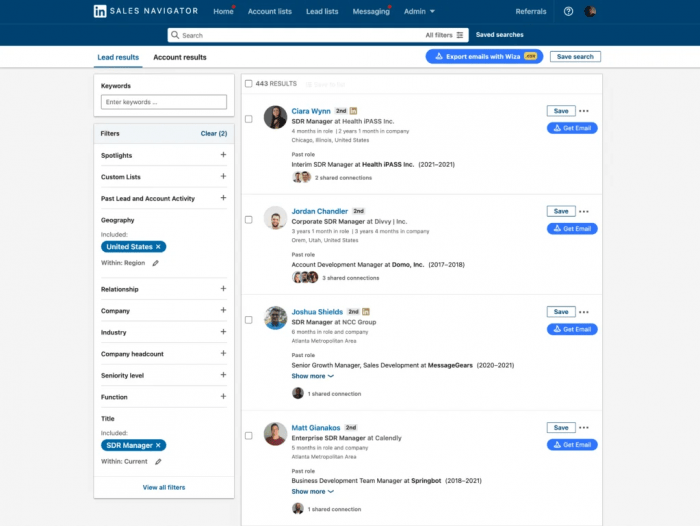Check the box for Matt Gianakos
The width and height of the screenshot is (700, 526).
click(249, 435)
